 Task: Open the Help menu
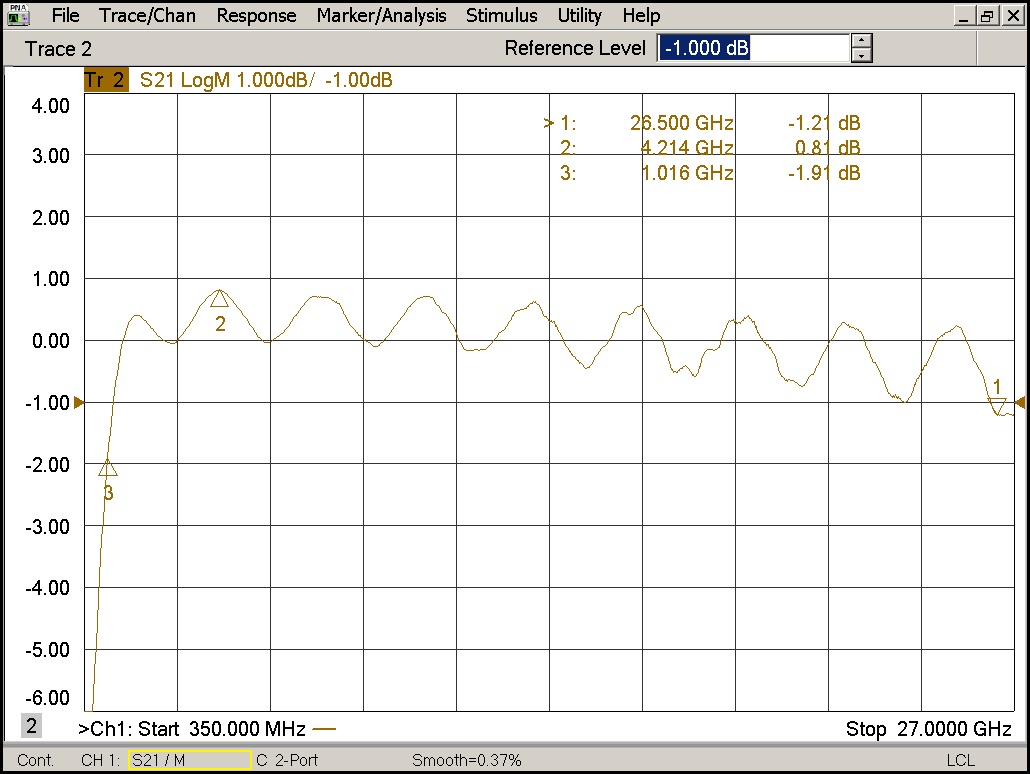pos(641,15)
